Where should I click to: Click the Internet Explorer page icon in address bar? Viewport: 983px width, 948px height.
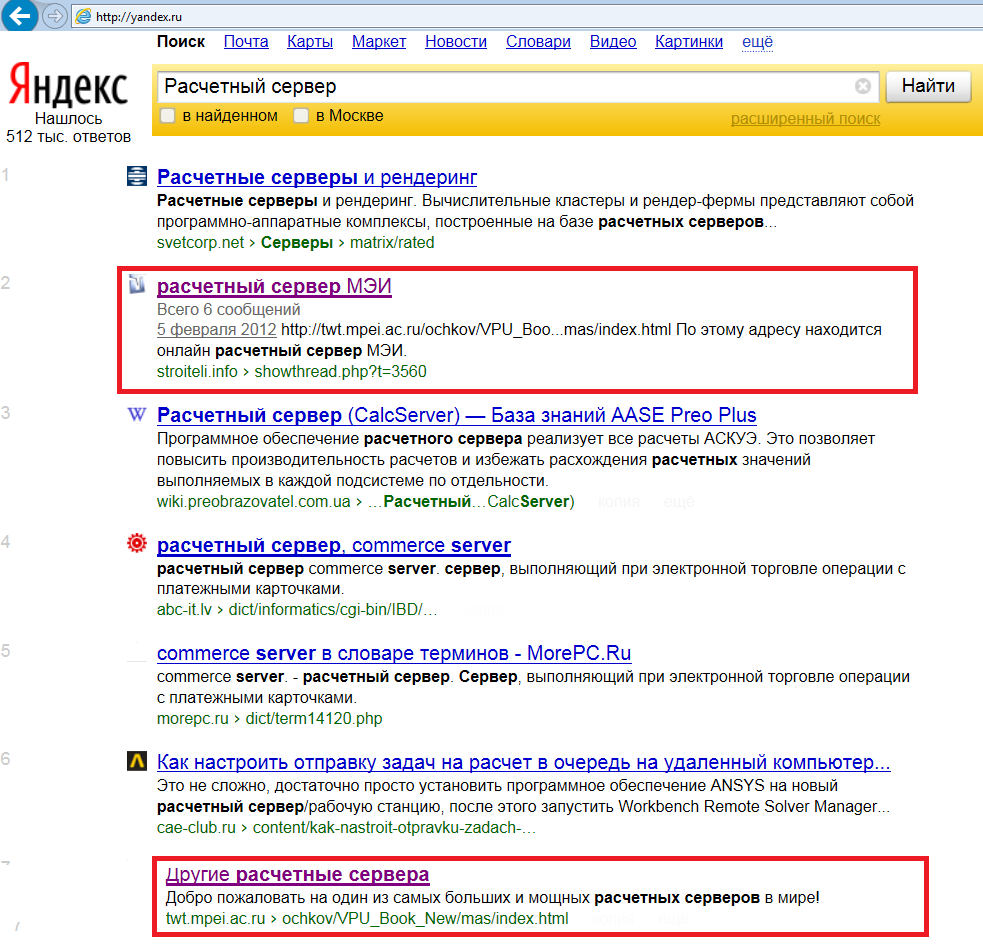pyautogui.click(x=83, y=17)
